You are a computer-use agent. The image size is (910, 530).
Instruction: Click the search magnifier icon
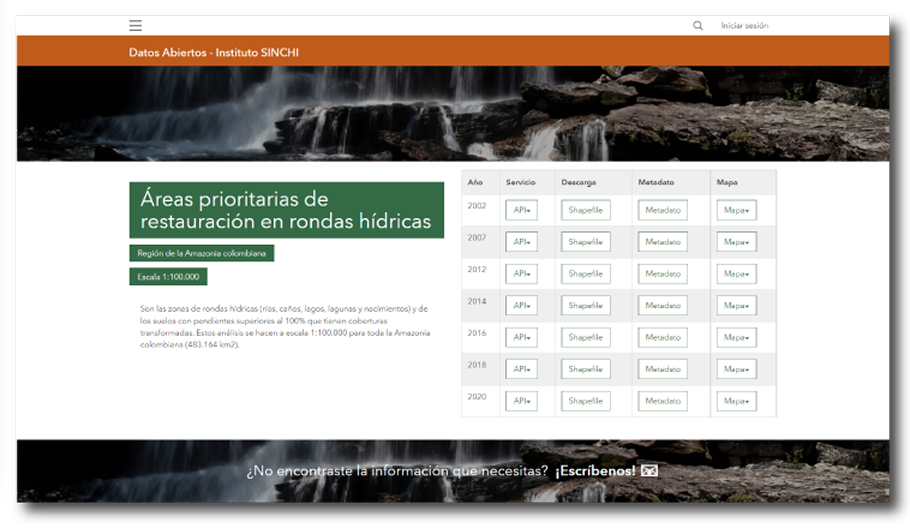click(x=698, y=26)
